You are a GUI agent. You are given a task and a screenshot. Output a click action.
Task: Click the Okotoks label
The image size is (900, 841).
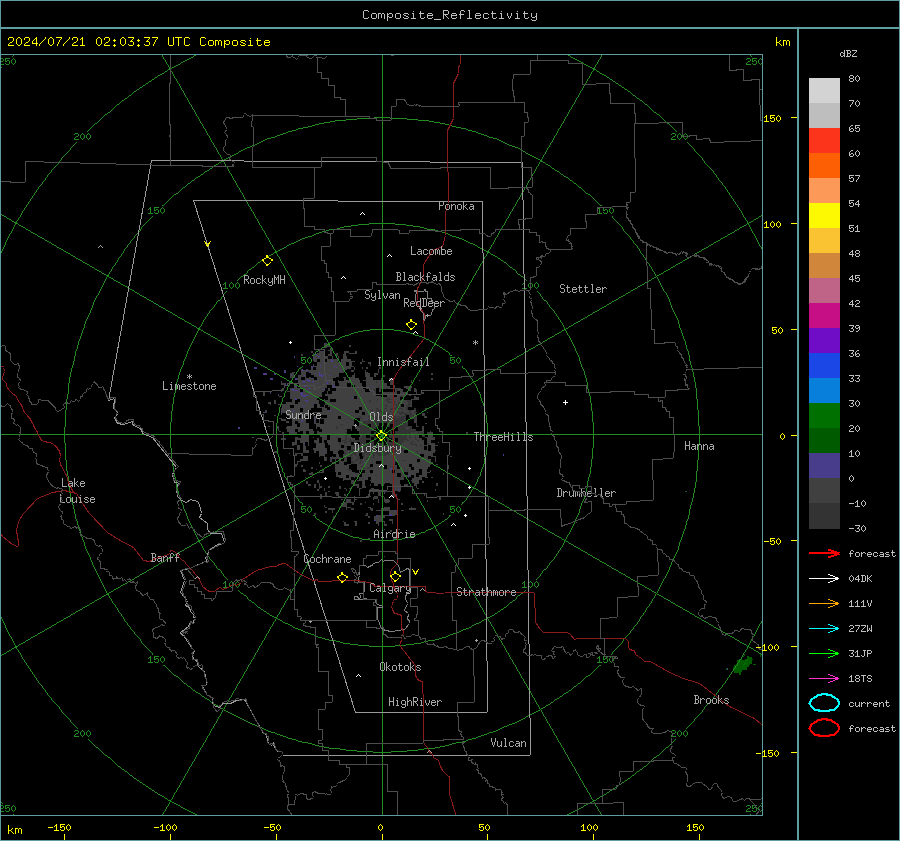(x=400, y=667)
